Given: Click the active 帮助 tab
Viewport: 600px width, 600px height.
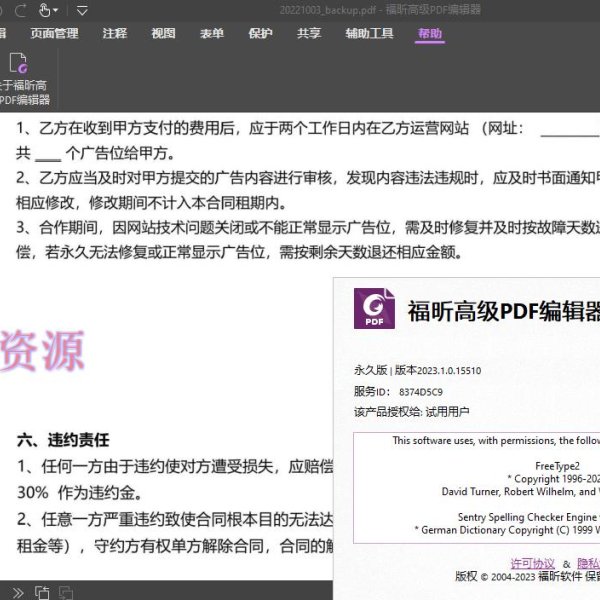Looking at the screenshot, I should (430, 33).
